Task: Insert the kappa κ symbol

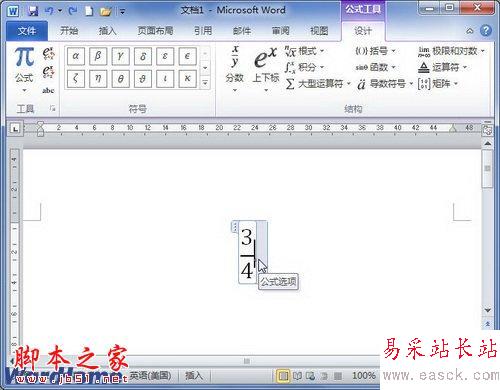Action: tap(187, 79)
